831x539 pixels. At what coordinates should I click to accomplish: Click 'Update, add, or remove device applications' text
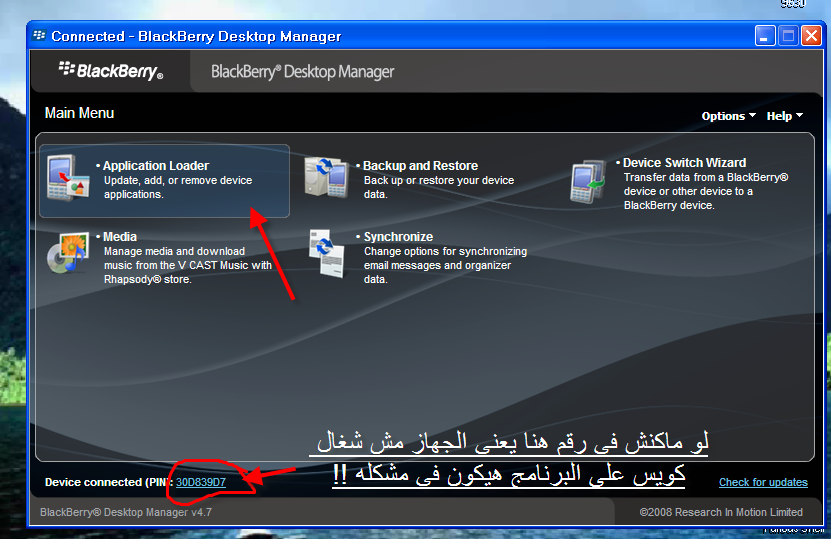coord(178,187)
